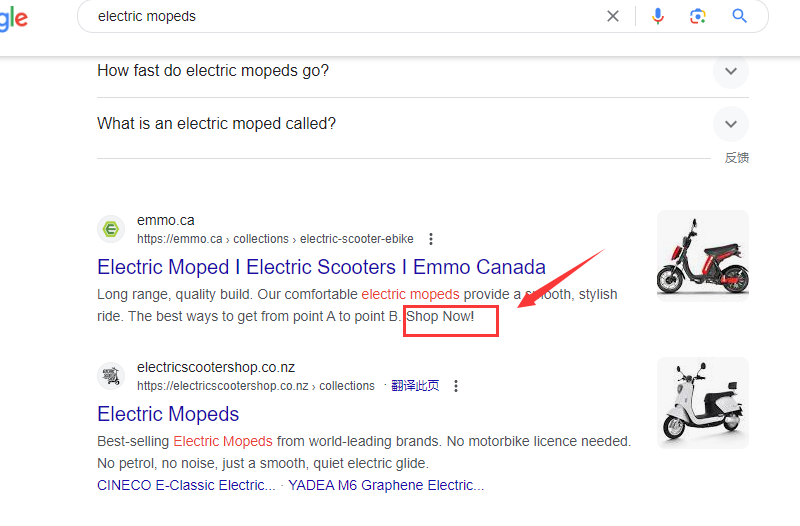This screenshot has width=800, height=526.
Task: Click the 反馈 feedback link
Action: [737, 158]
